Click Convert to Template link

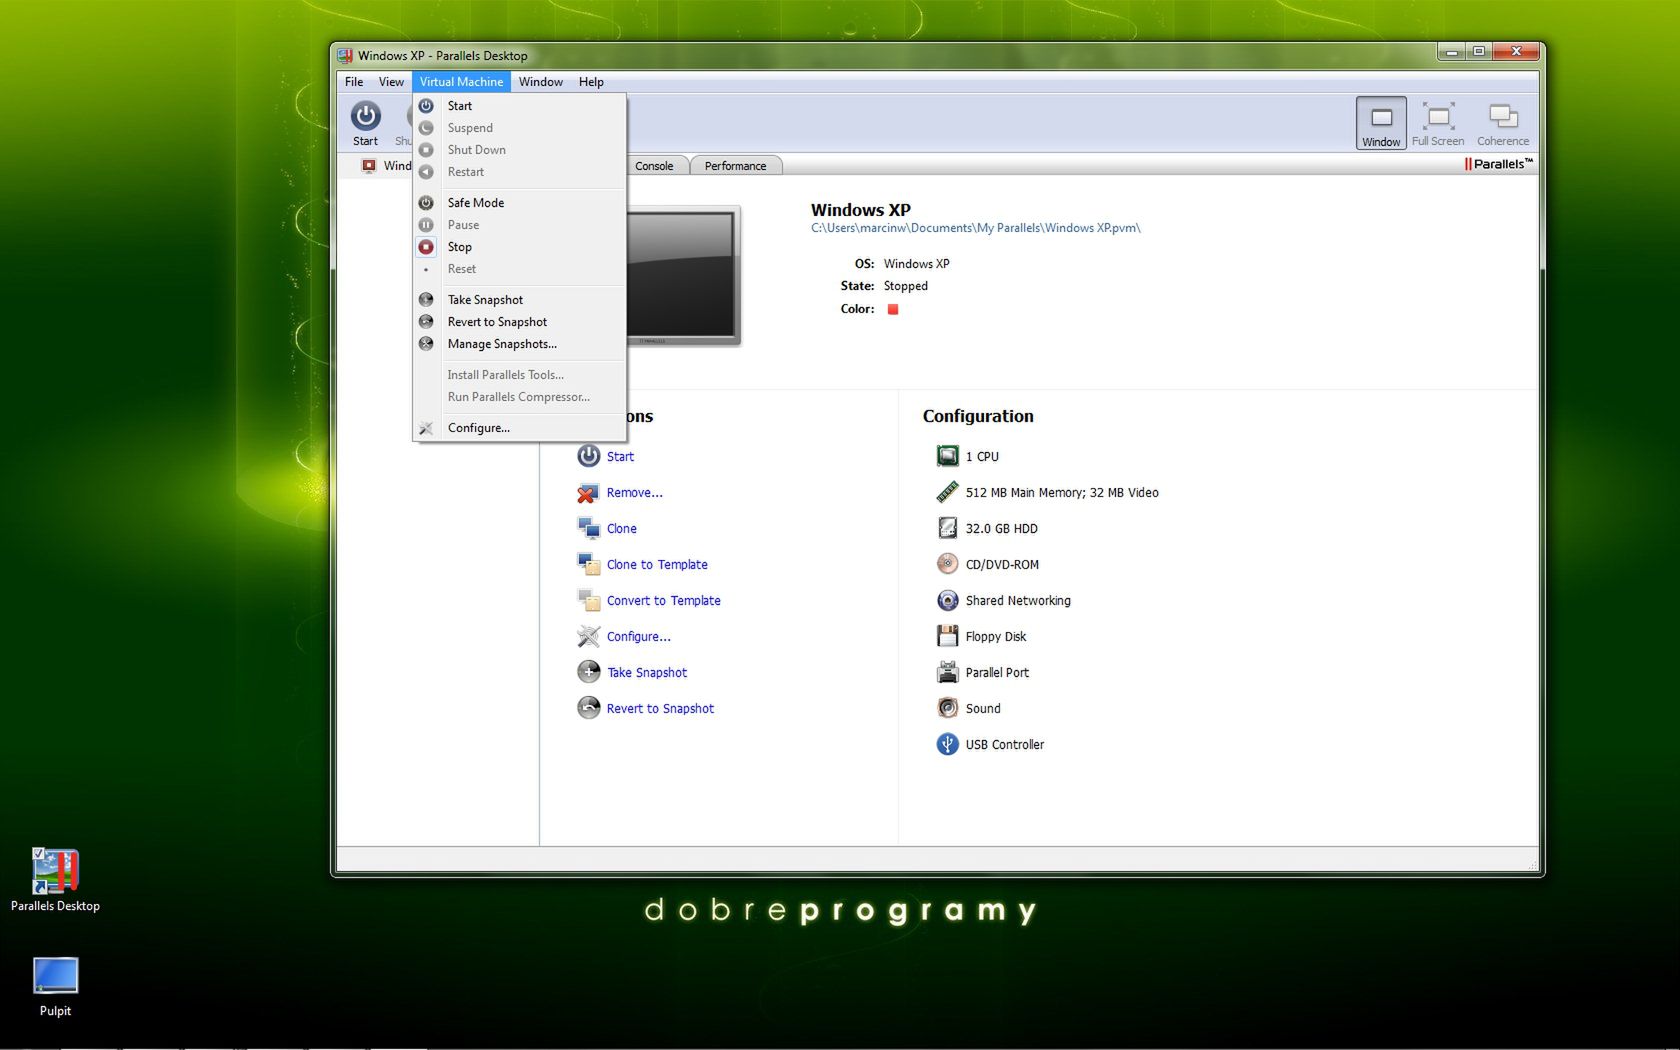(663, 601)
